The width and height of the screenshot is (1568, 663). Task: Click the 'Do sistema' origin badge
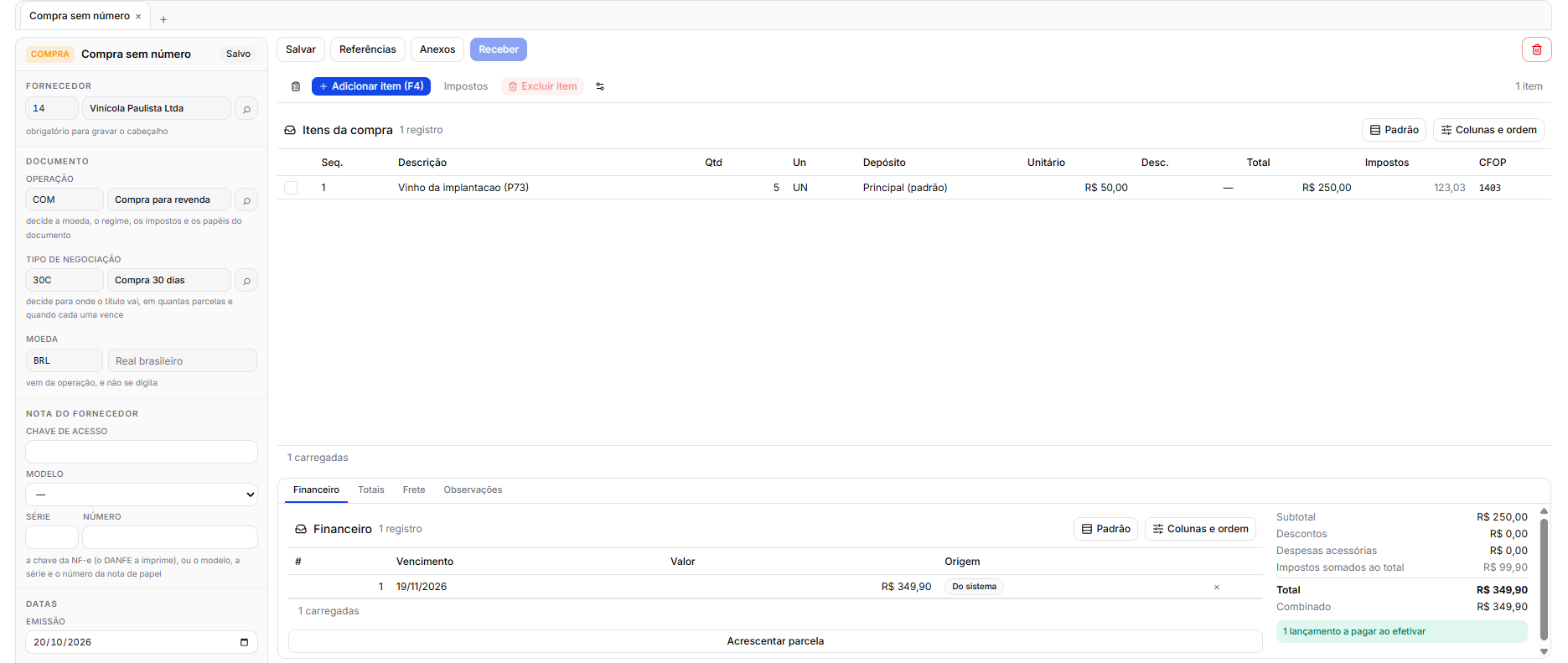(974, 587)
